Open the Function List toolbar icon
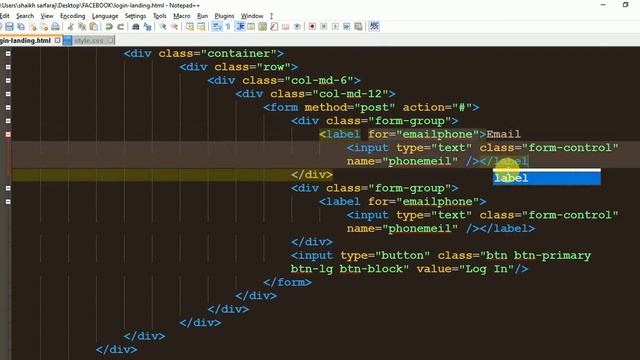Image resolution: width=640 pixels, height=360 pixels. pyautogui.click(x=274, y=27)
